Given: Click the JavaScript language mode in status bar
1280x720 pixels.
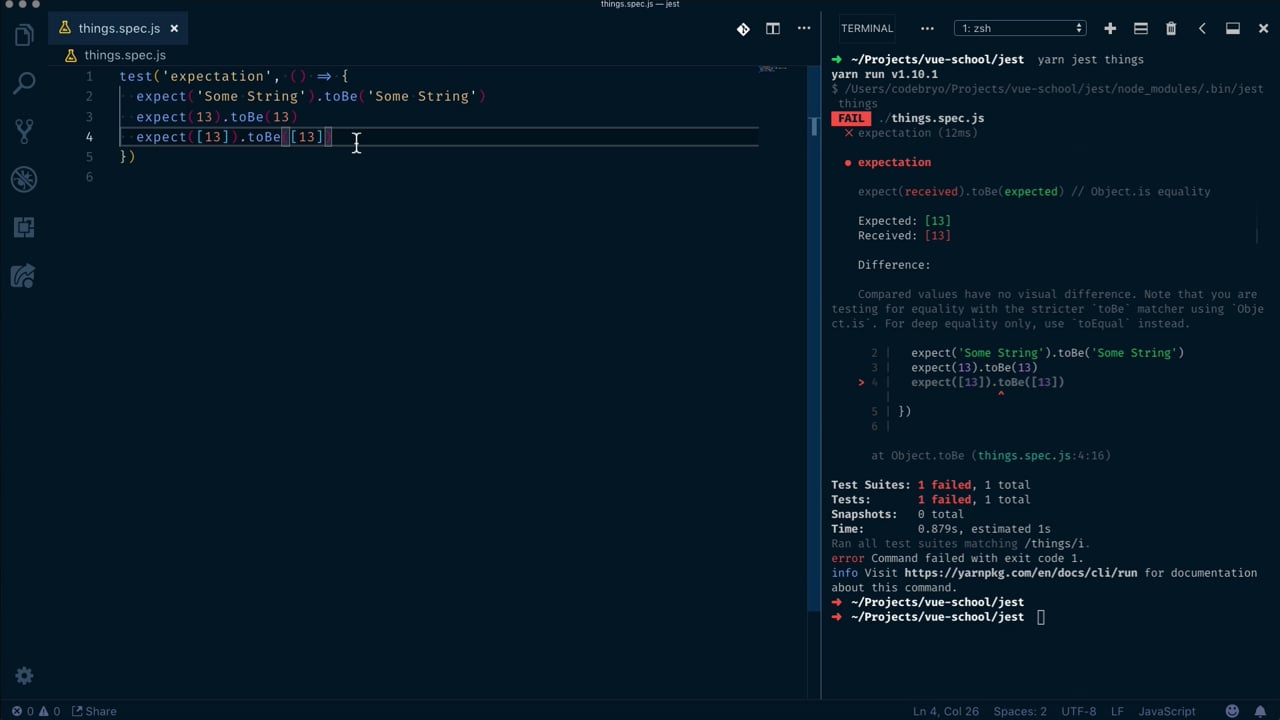Looking at the screenshot, I should tap(1167, 711).
